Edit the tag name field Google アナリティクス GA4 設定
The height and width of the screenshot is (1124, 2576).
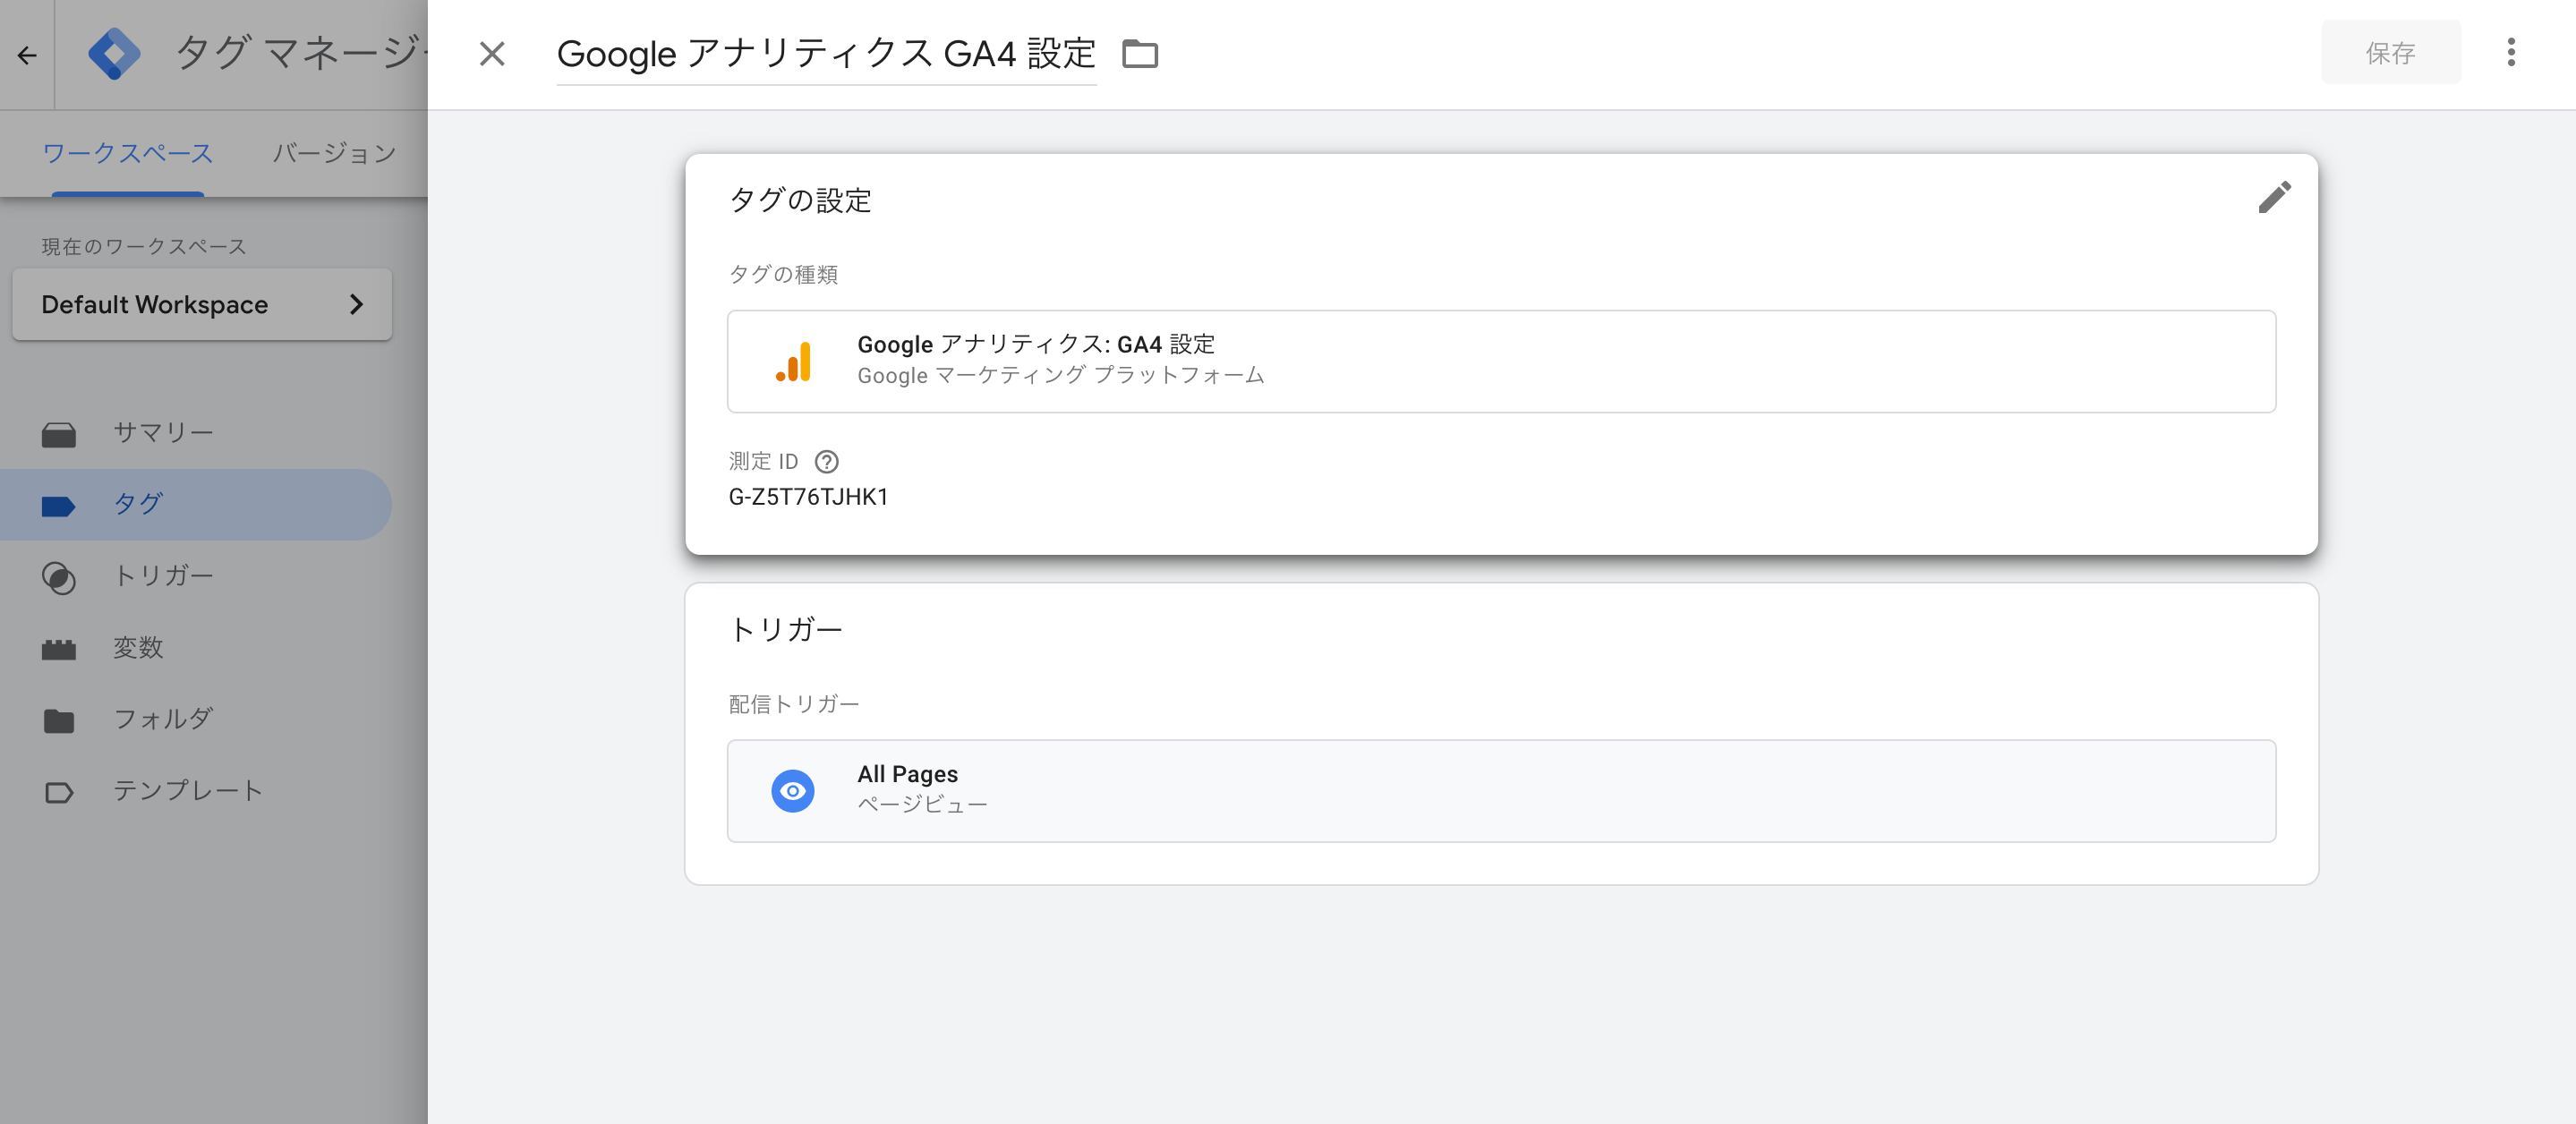[x=826, y=54]
